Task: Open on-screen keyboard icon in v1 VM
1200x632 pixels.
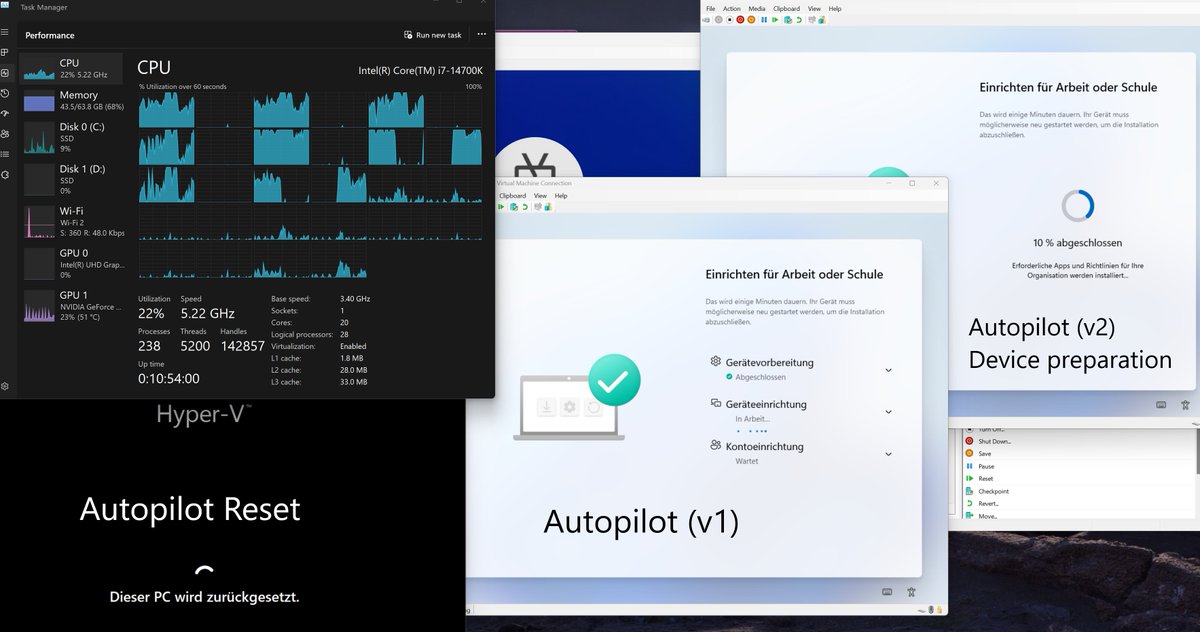Action: [x=888, y=592]
